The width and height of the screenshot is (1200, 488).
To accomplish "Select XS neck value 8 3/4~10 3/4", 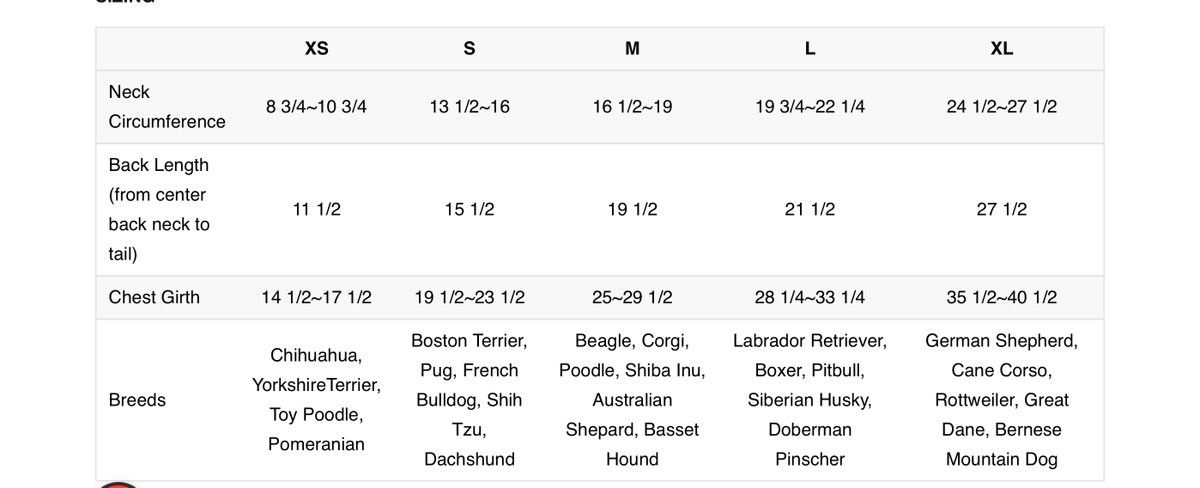I will coord(316,106).
